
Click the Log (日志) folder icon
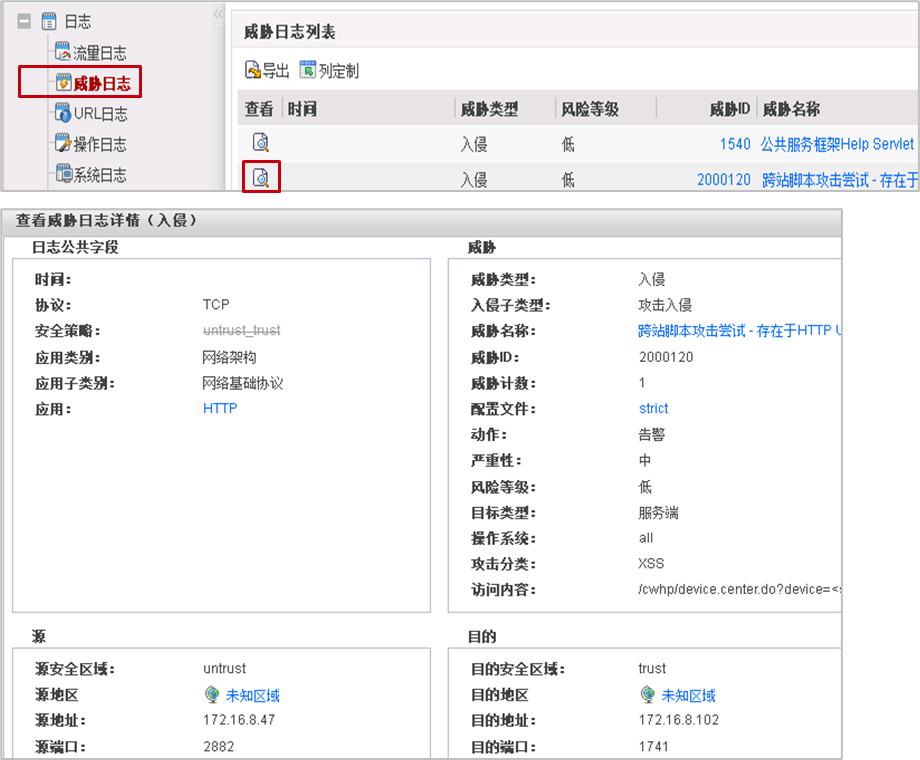coord(49,21)
